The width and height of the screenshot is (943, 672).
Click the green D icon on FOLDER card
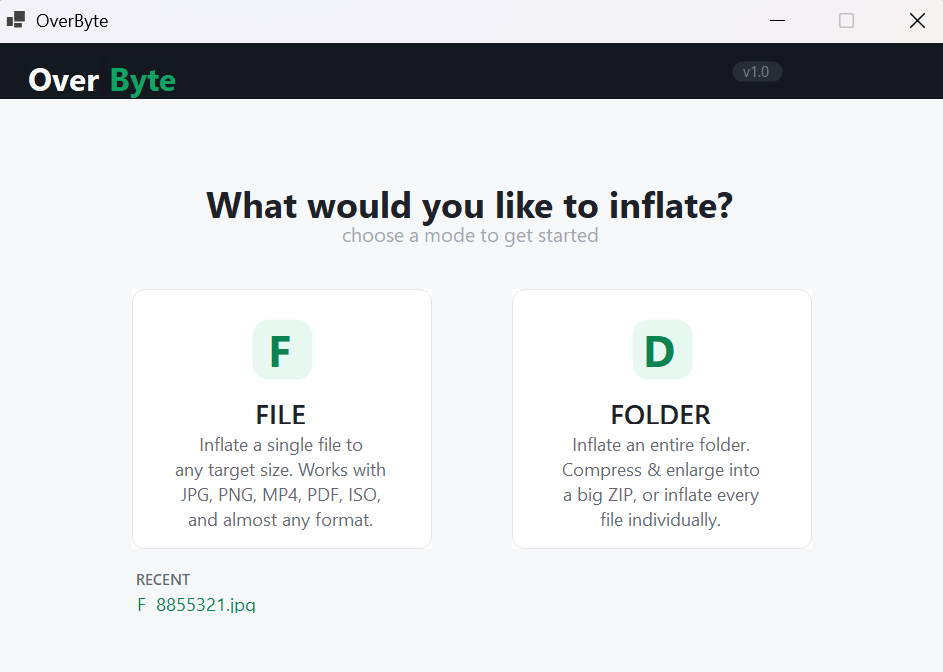662,350
